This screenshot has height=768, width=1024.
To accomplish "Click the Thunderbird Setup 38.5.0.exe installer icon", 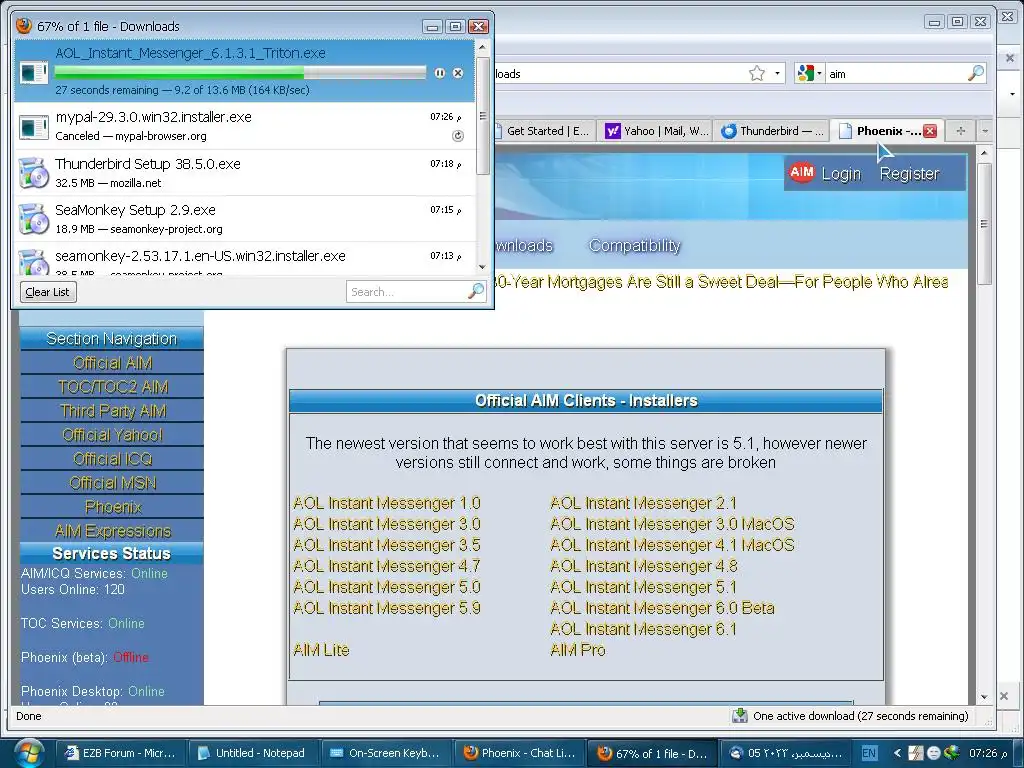I will [x=33, y=173].
